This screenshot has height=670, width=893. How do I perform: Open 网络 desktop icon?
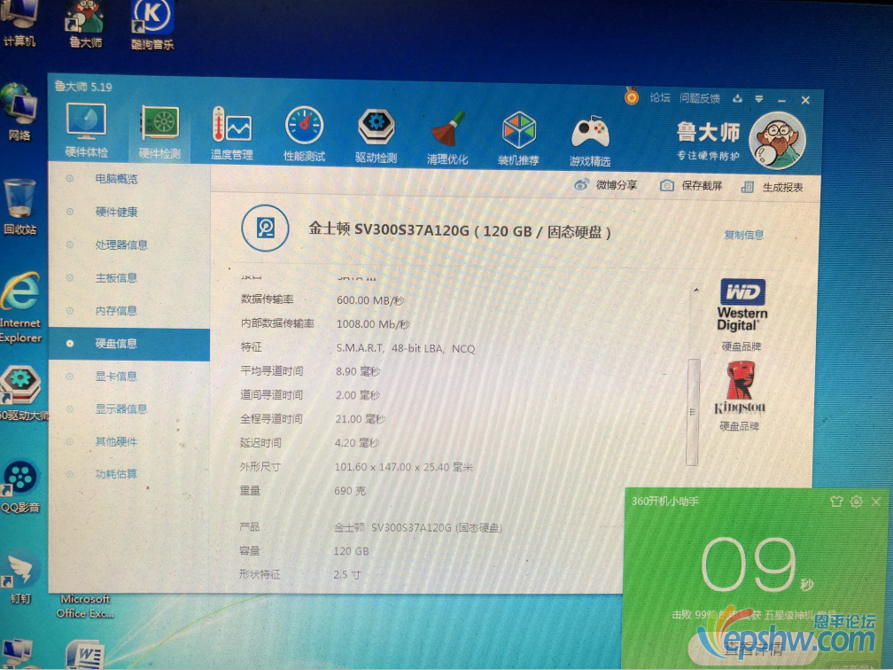[x=19, y=112]
